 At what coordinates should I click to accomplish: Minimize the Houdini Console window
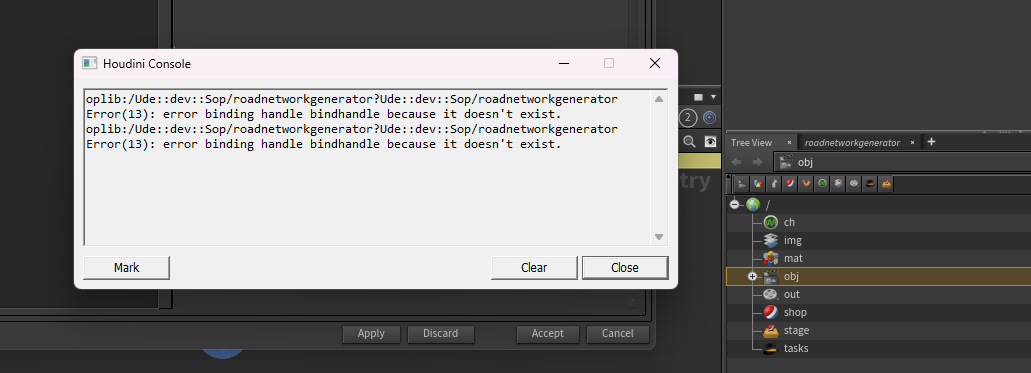pyautogui.click(x=564, y=63)
